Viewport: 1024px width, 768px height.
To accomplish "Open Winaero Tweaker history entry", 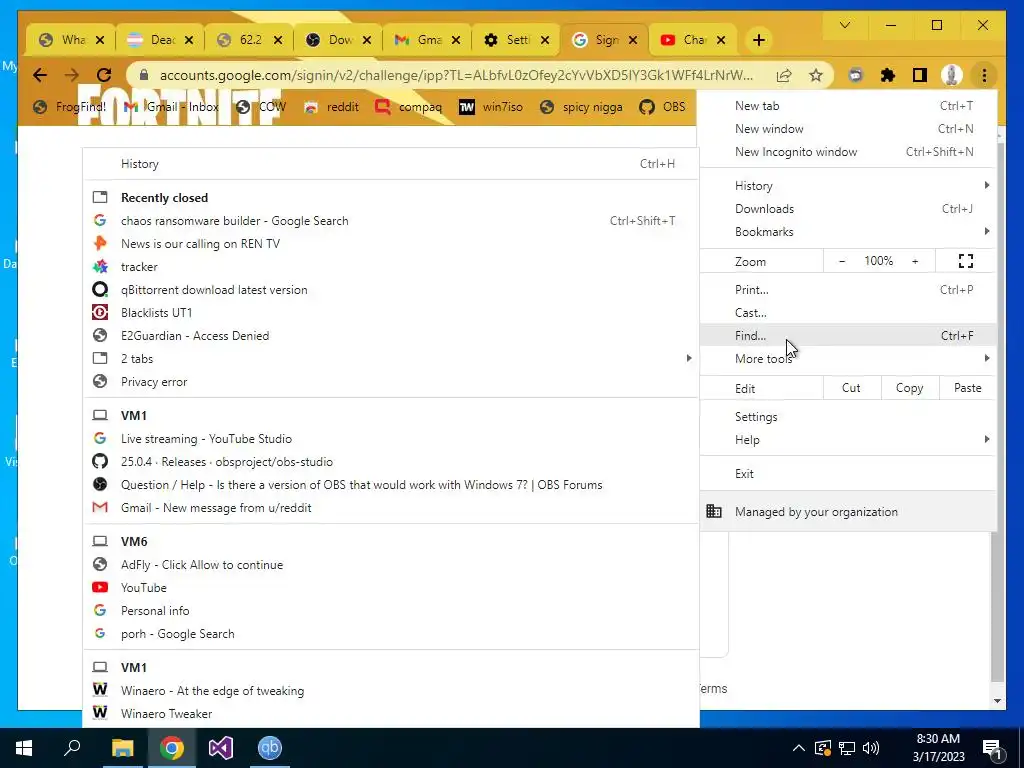I will click(x=391, y=714).
